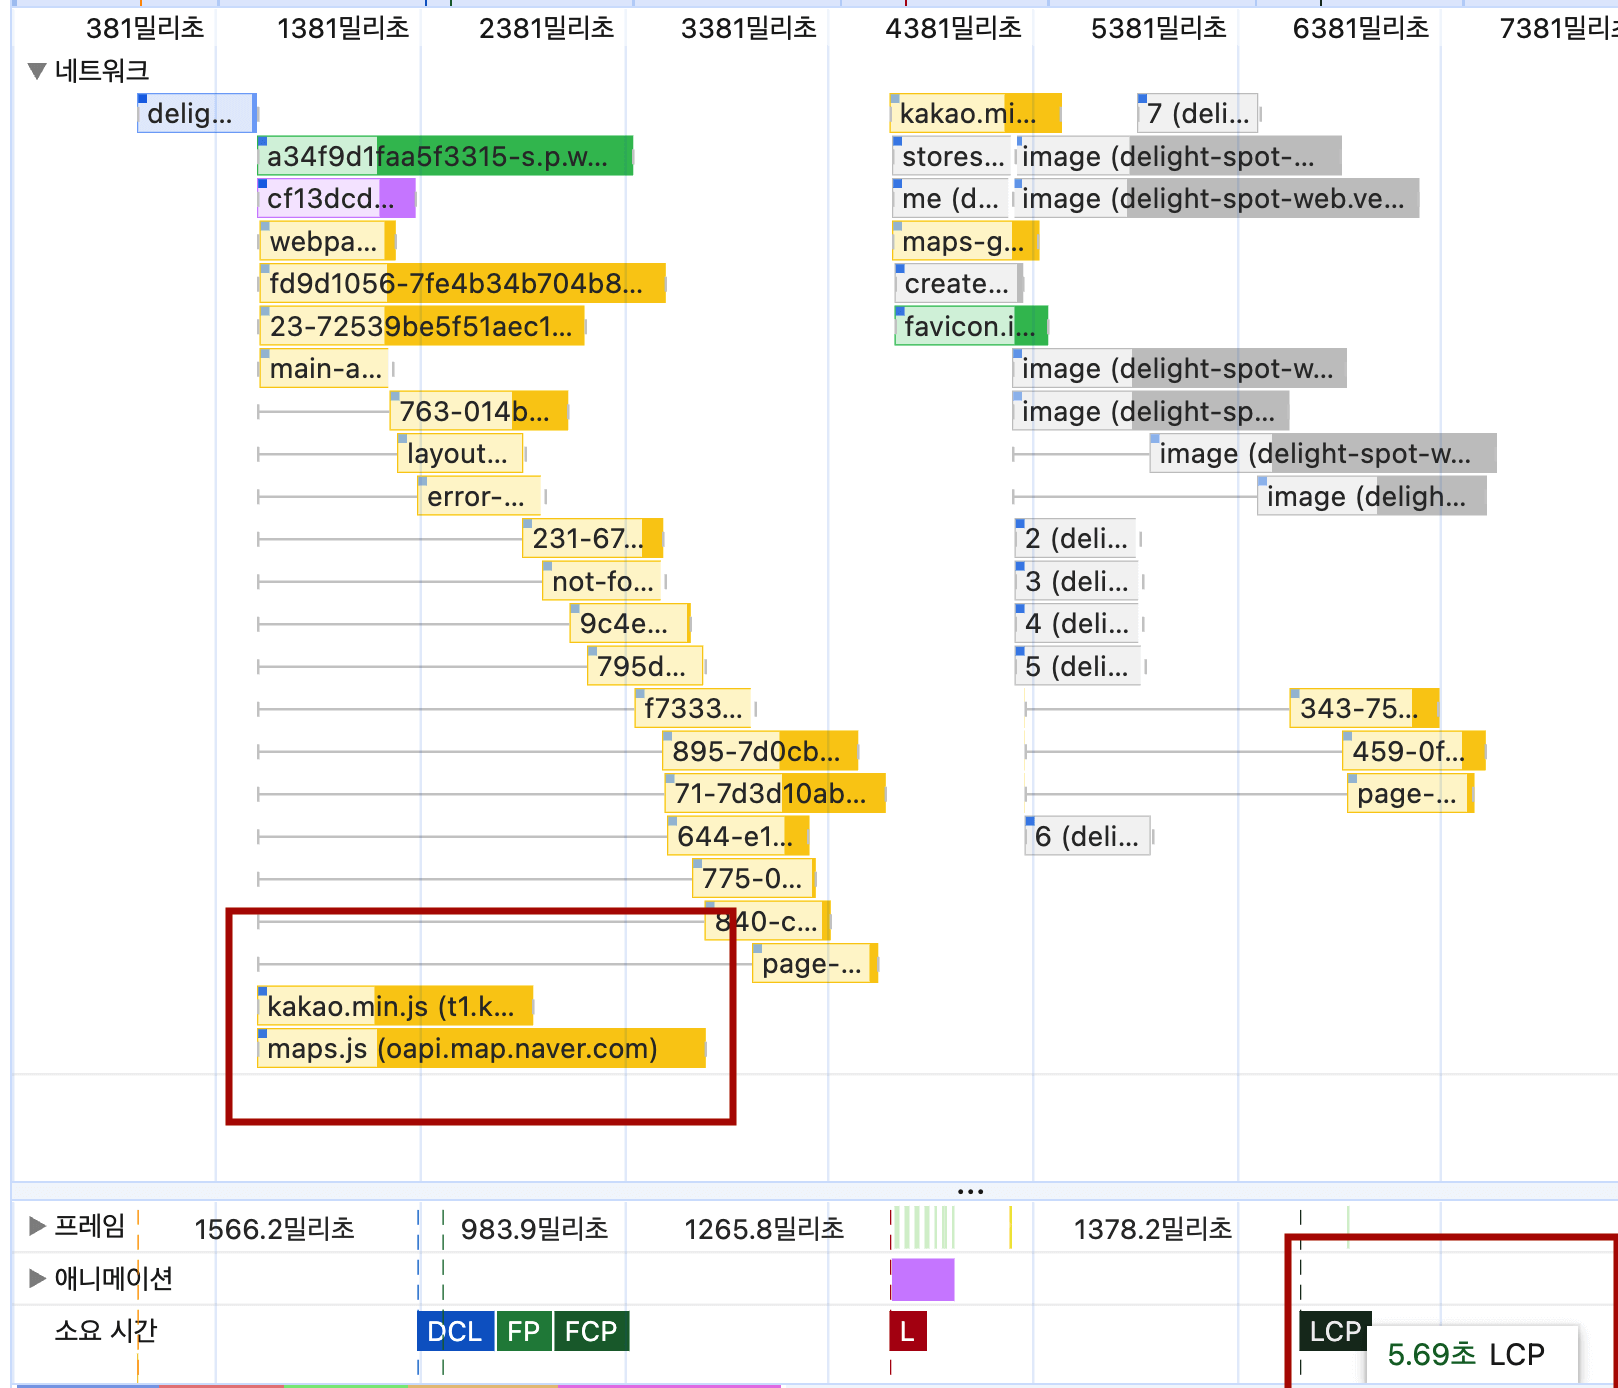1618x1388 pixels.
Task: Select the kakao.min.js (t1.k...) request bar
Action: click(395, 1006)
